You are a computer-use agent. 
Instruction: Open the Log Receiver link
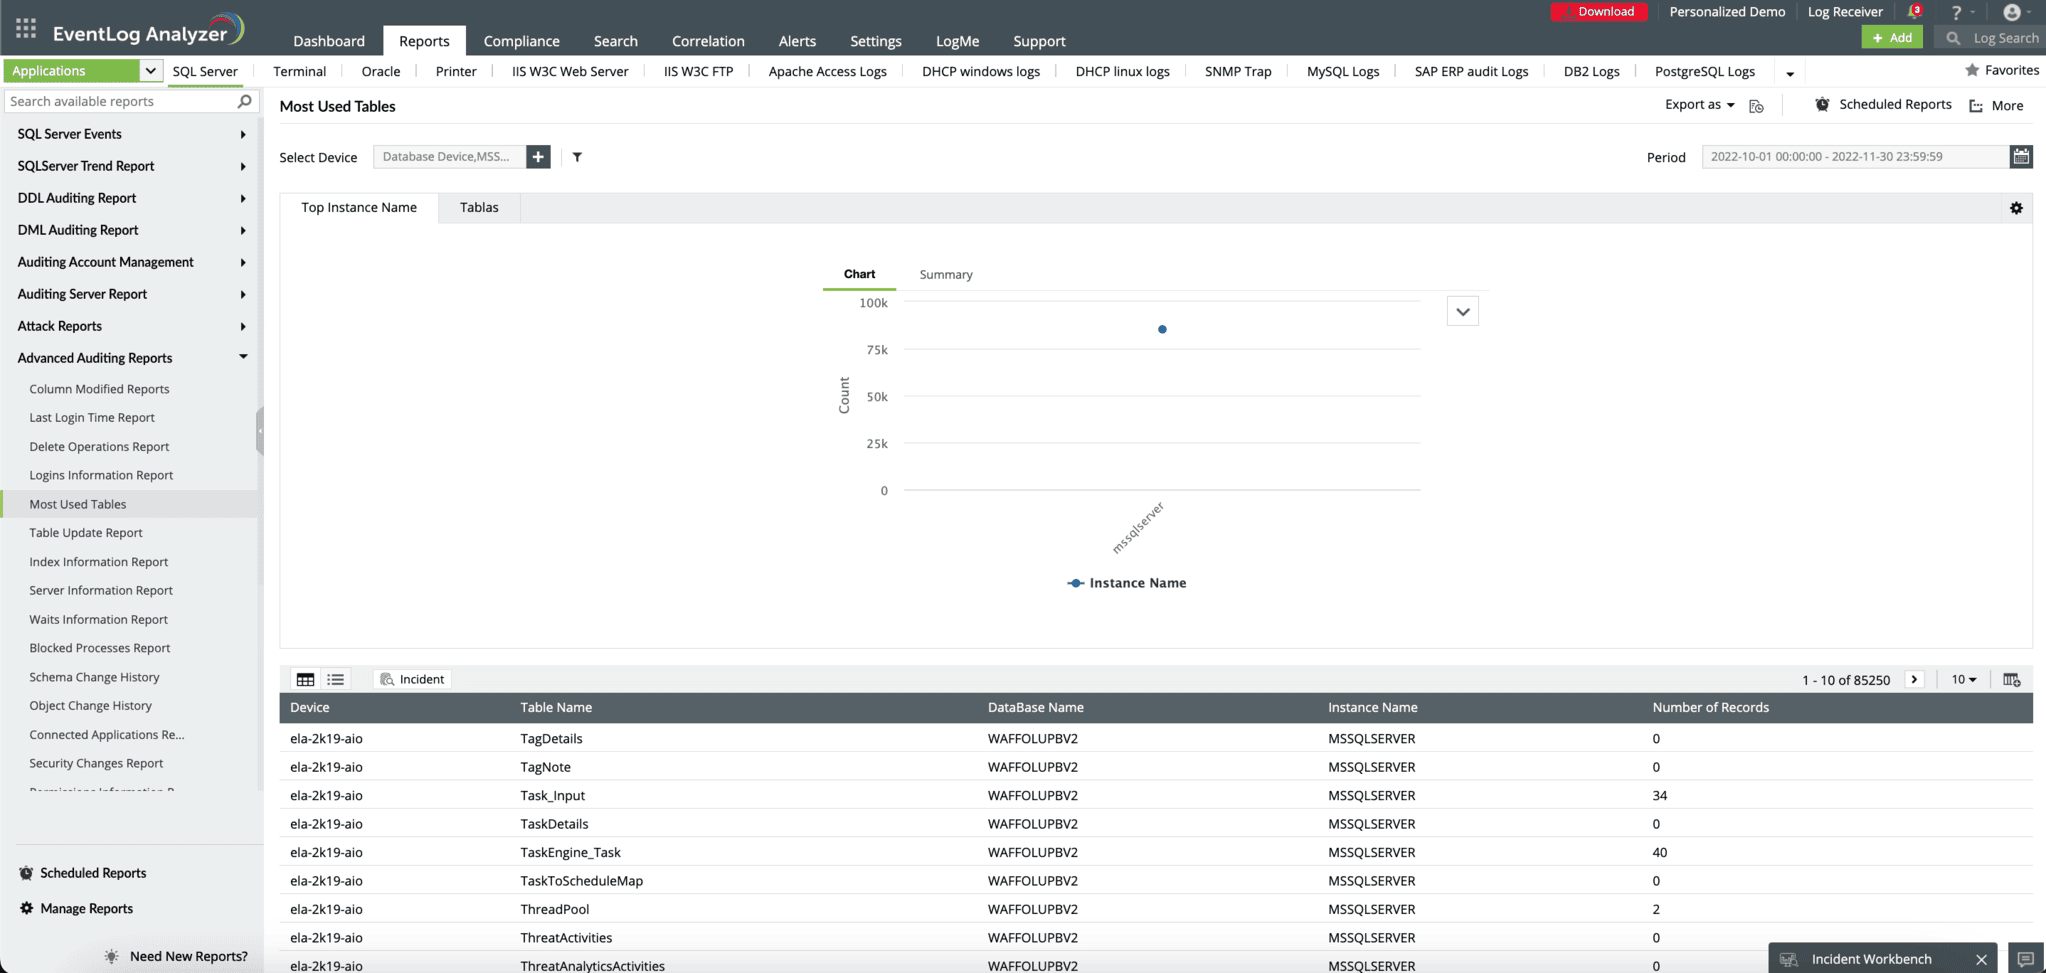tap(1845, 12)
